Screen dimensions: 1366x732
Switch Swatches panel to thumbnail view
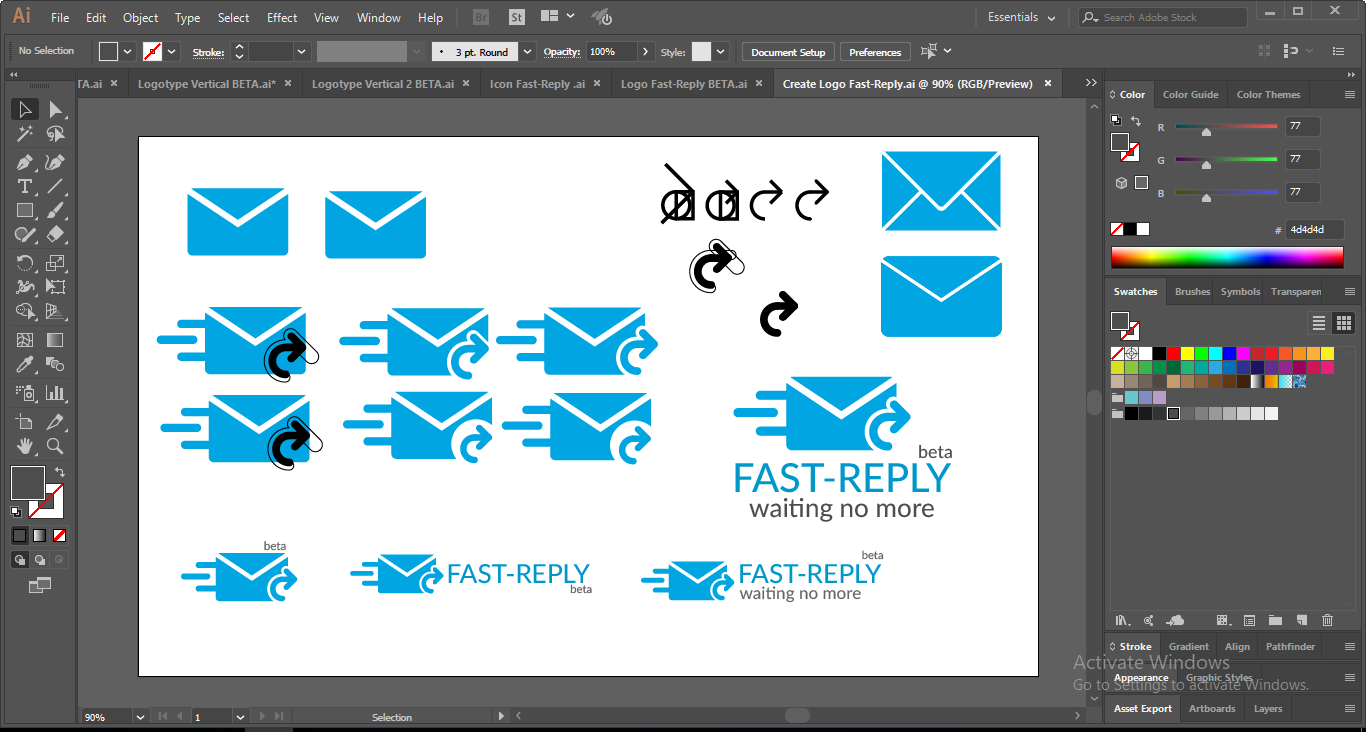[x=1344, y=322]
